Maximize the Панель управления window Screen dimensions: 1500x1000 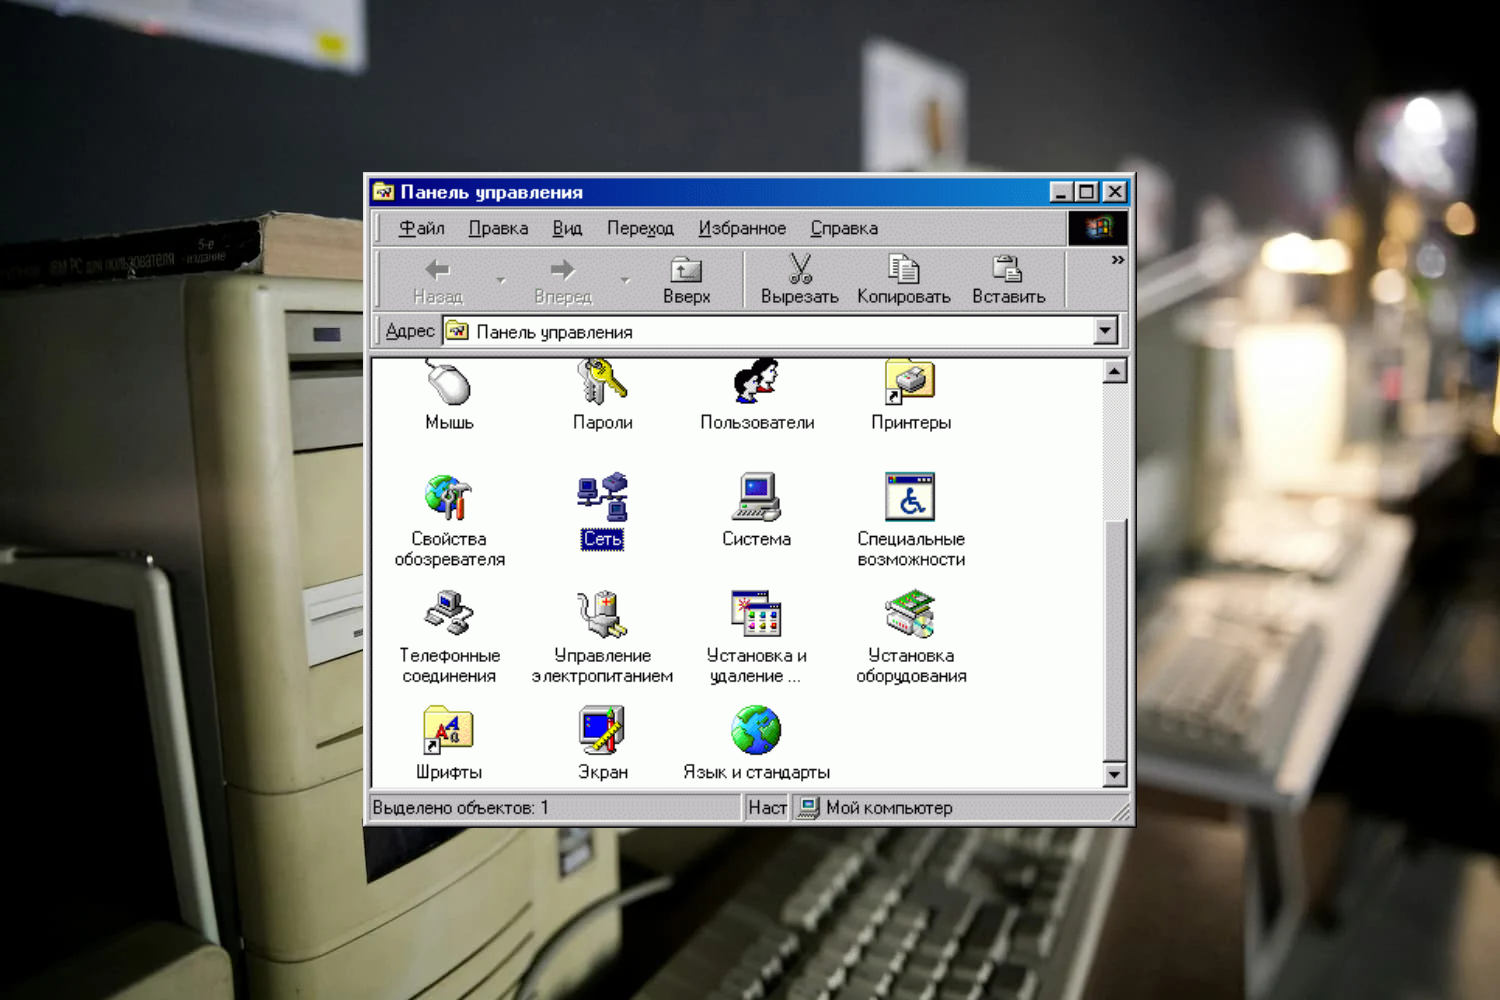(1086, 192)
